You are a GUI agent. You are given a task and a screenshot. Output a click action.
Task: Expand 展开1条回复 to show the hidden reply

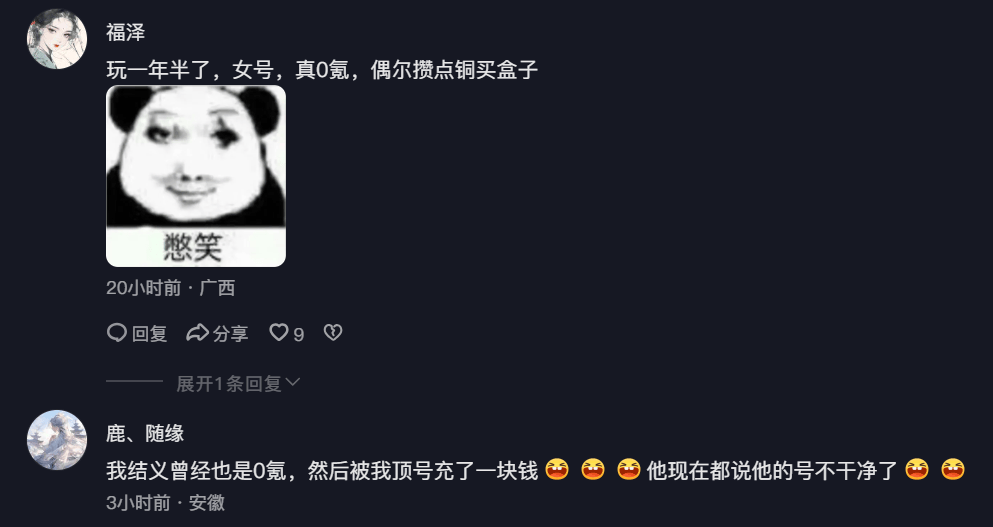point(237,383)
